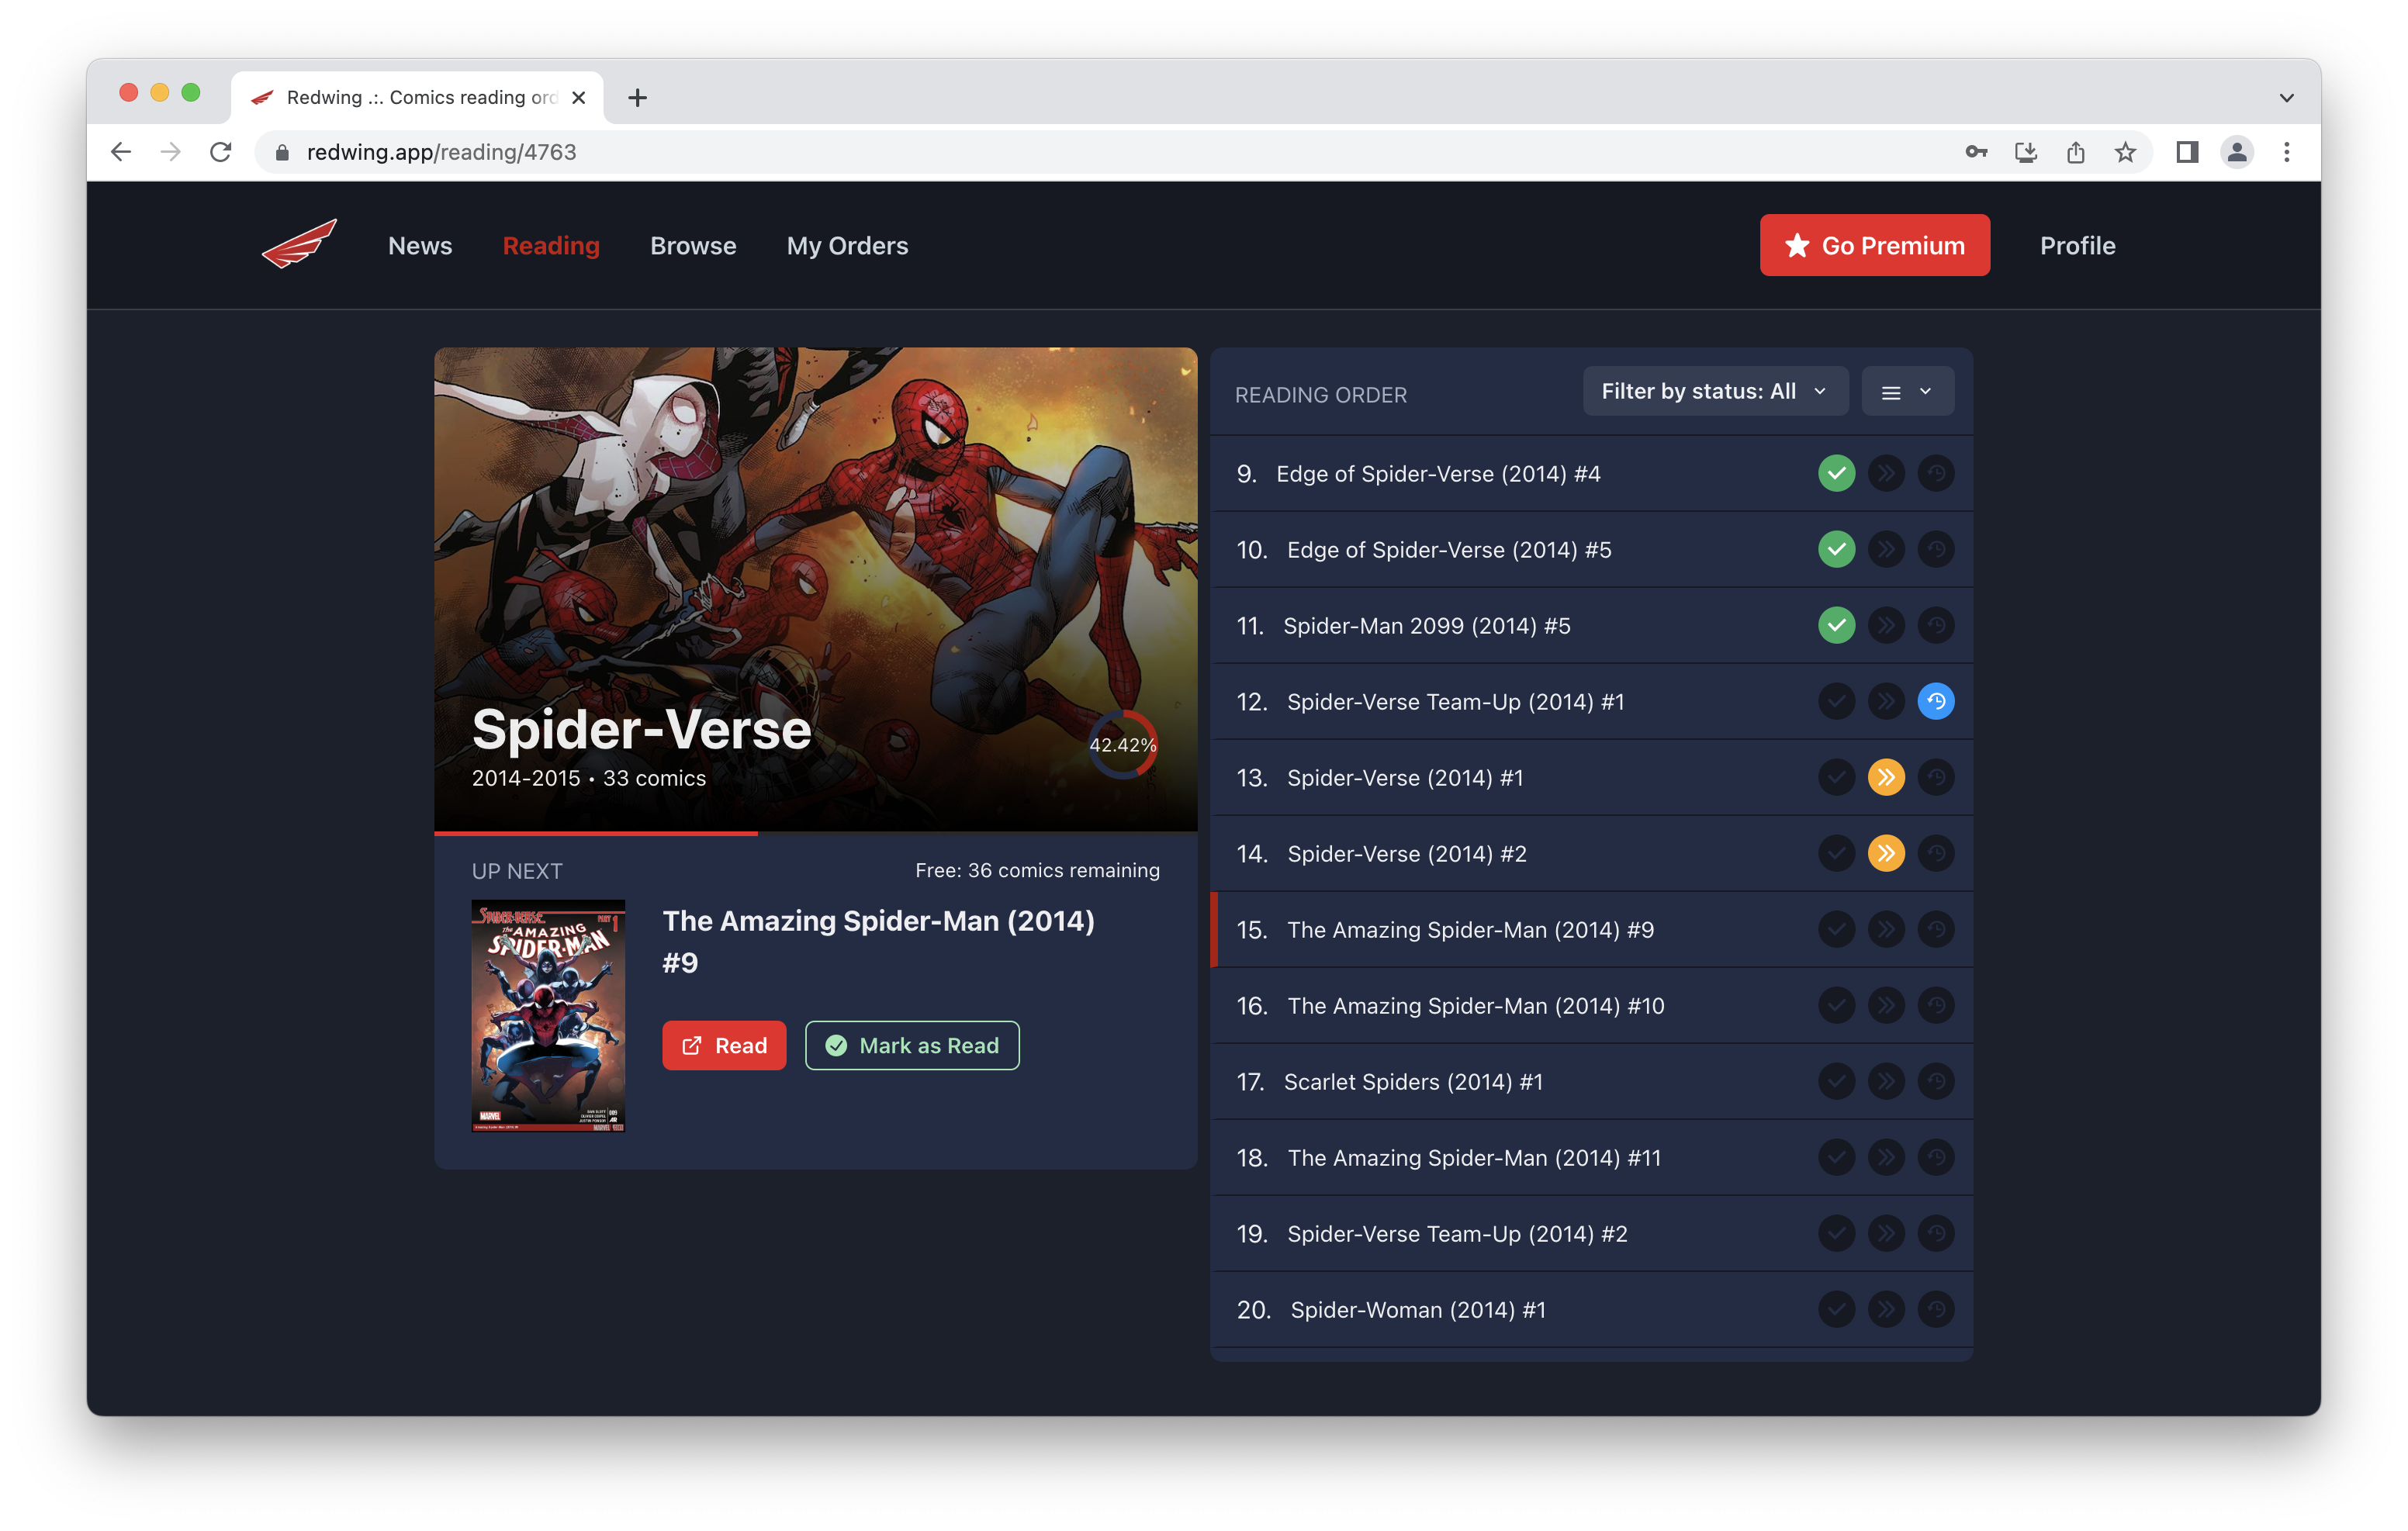Uncheck read status for Edge of Spider-Verse #4
Viewport: 2408px width, 1531px height.
point(1836,473)
